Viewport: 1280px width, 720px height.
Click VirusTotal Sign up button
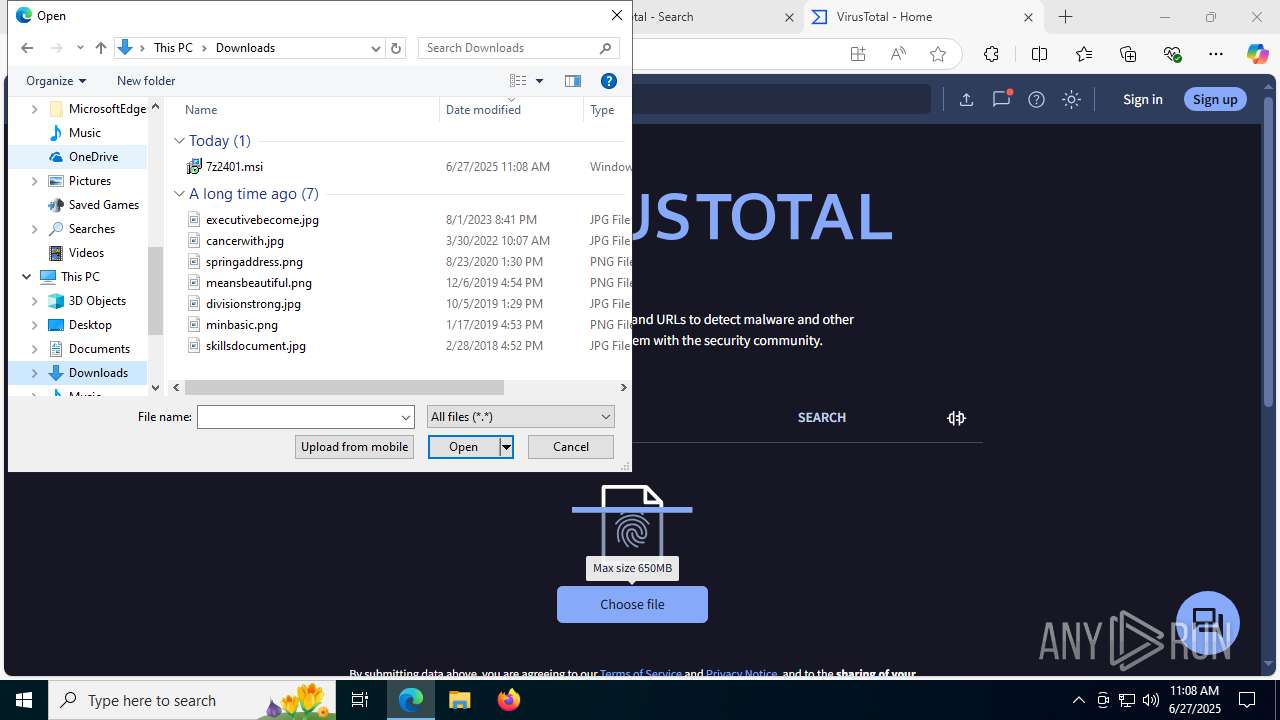tap(1215, 99)
